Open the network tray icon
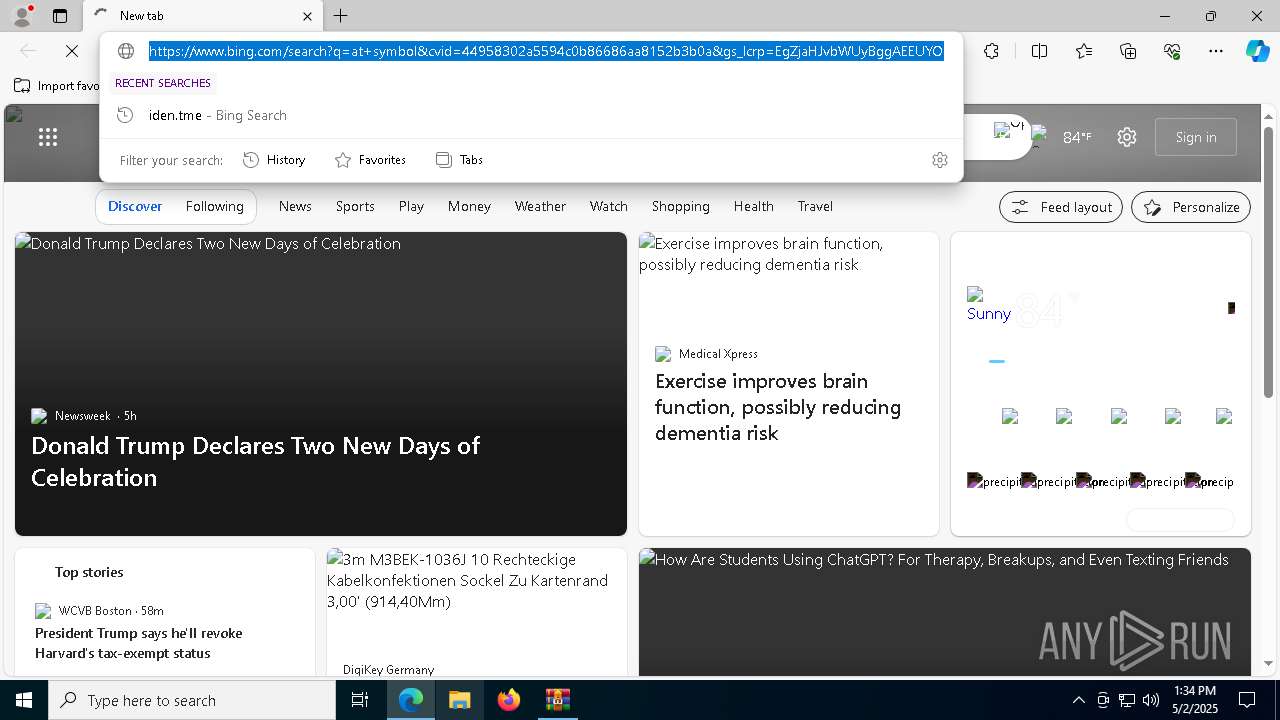 click(x=1126, y=700)
